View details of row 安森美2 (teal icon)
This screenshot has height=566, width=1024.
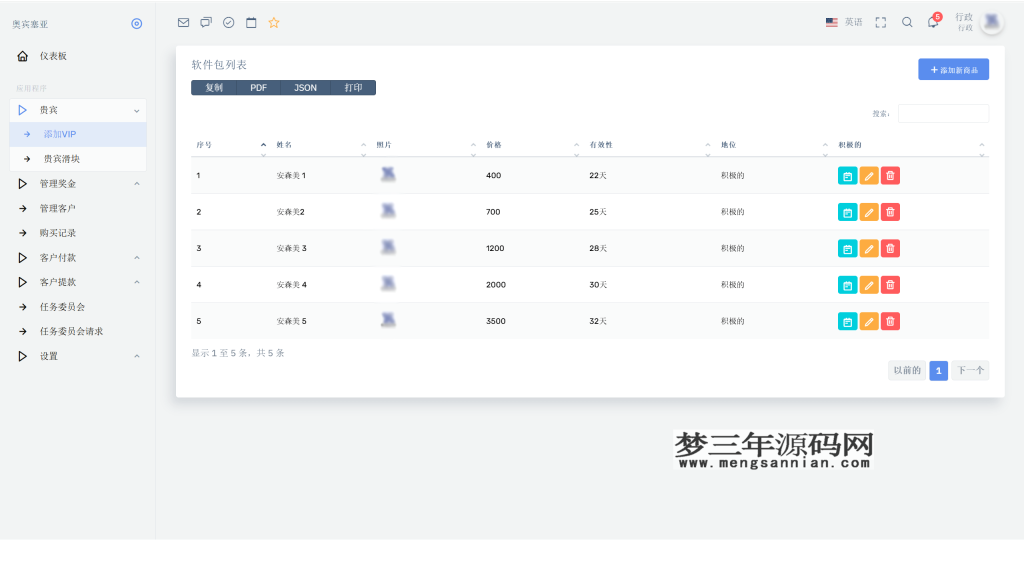(x=847, y=212)
